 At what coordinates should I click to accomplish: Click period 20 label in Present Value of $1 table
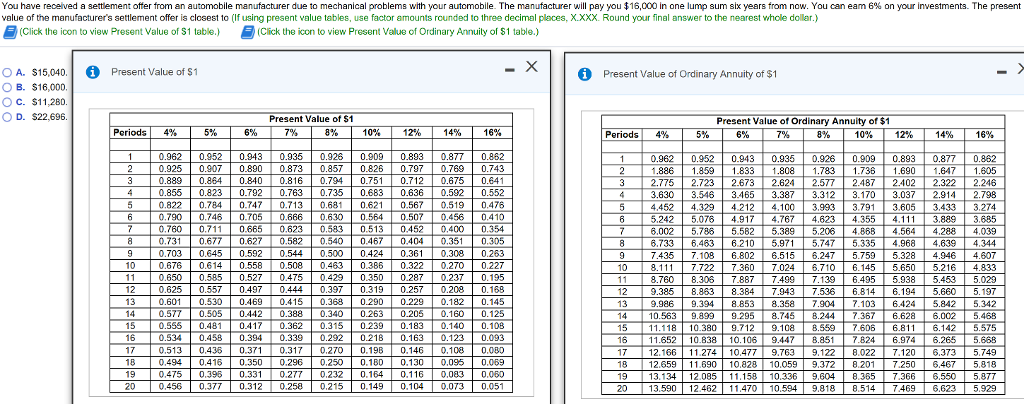[130, 386]
